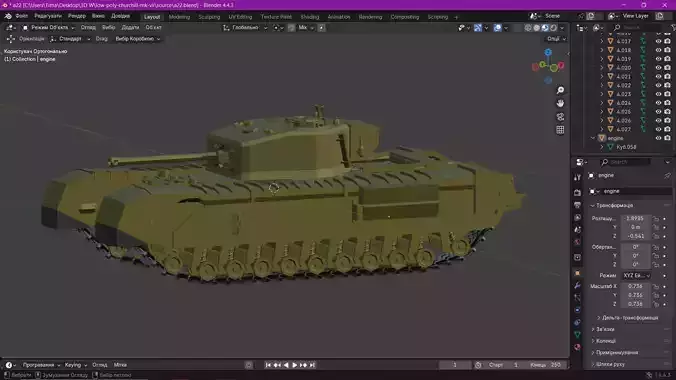
Task: Hide the engine object with eye icon
Action: tap(658, 138)
